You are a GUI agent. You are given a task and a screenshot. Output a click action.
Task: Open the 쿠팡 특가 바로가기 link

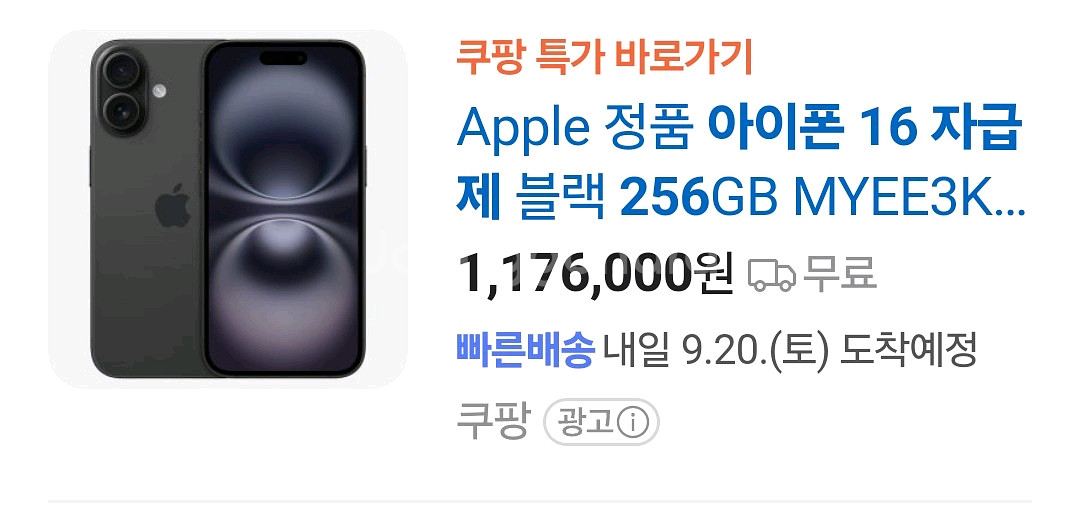604,57
